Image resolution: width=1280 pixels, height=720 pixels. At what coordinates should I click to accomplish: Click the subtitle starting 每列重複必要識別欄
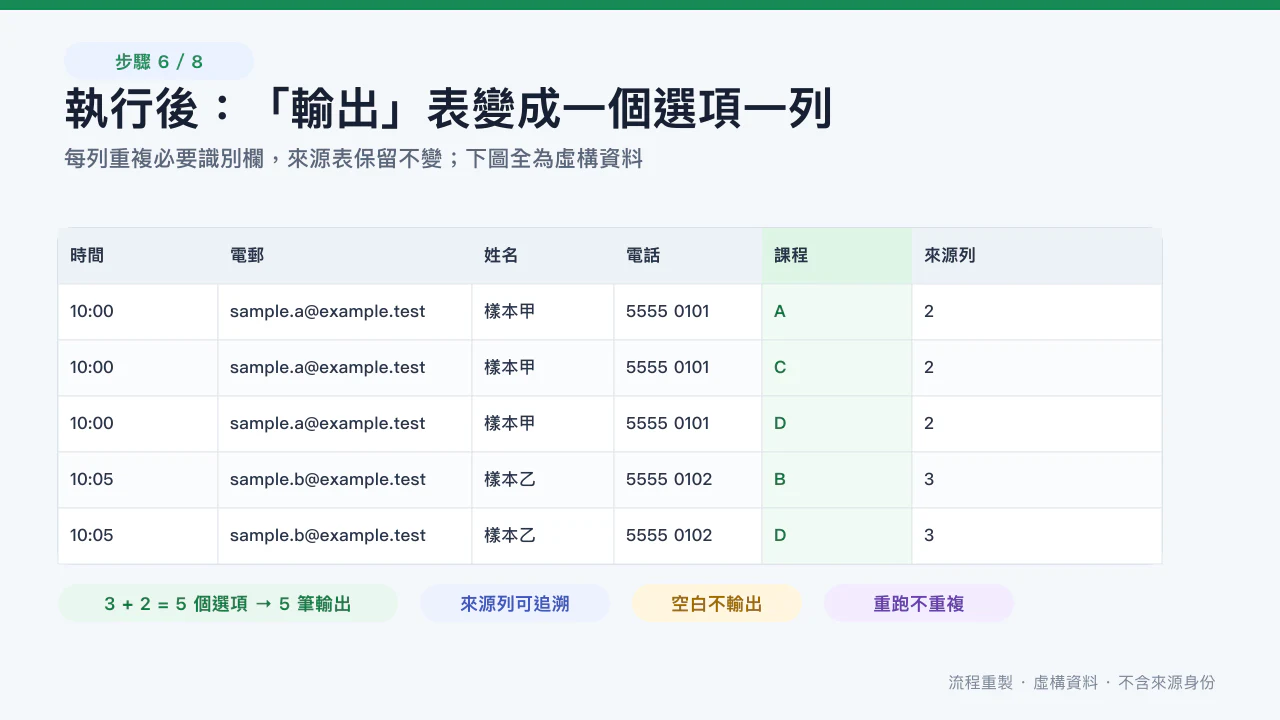pyautogui.click(x=353, y=159)
